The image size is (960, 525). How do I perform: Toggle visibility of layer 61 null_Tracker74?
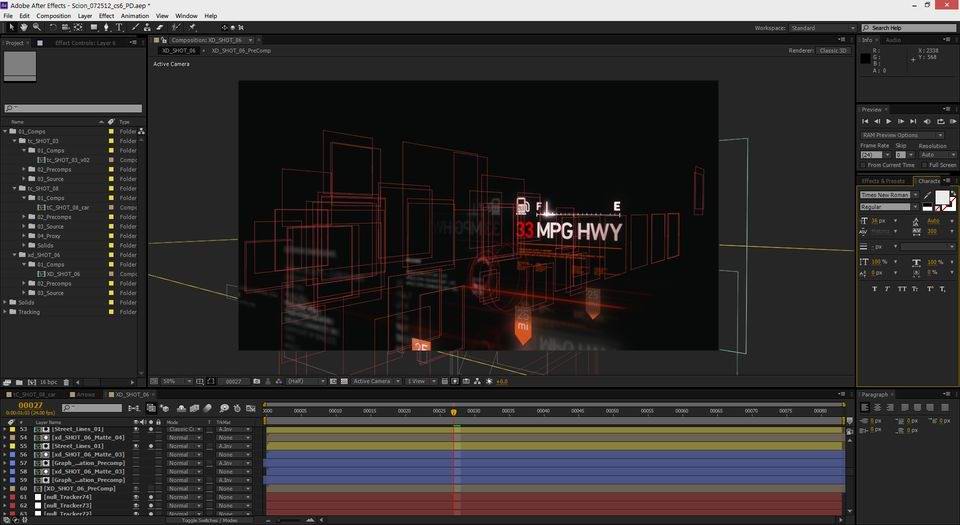pos(136,497)
